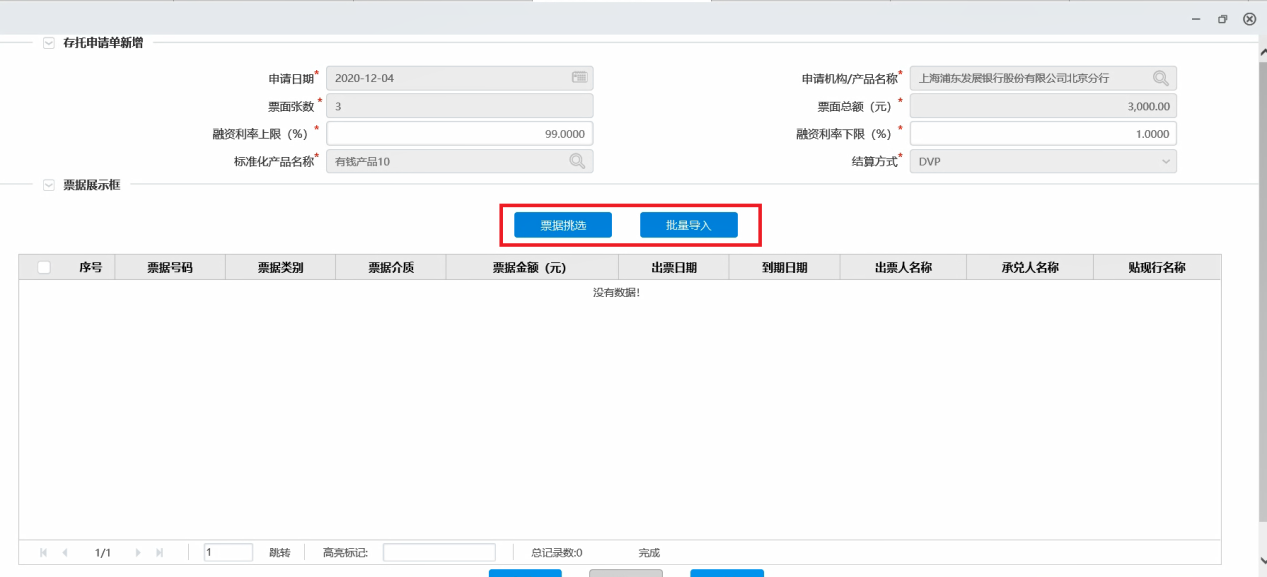Sort by 票据号码 column header

coord(170,267)
